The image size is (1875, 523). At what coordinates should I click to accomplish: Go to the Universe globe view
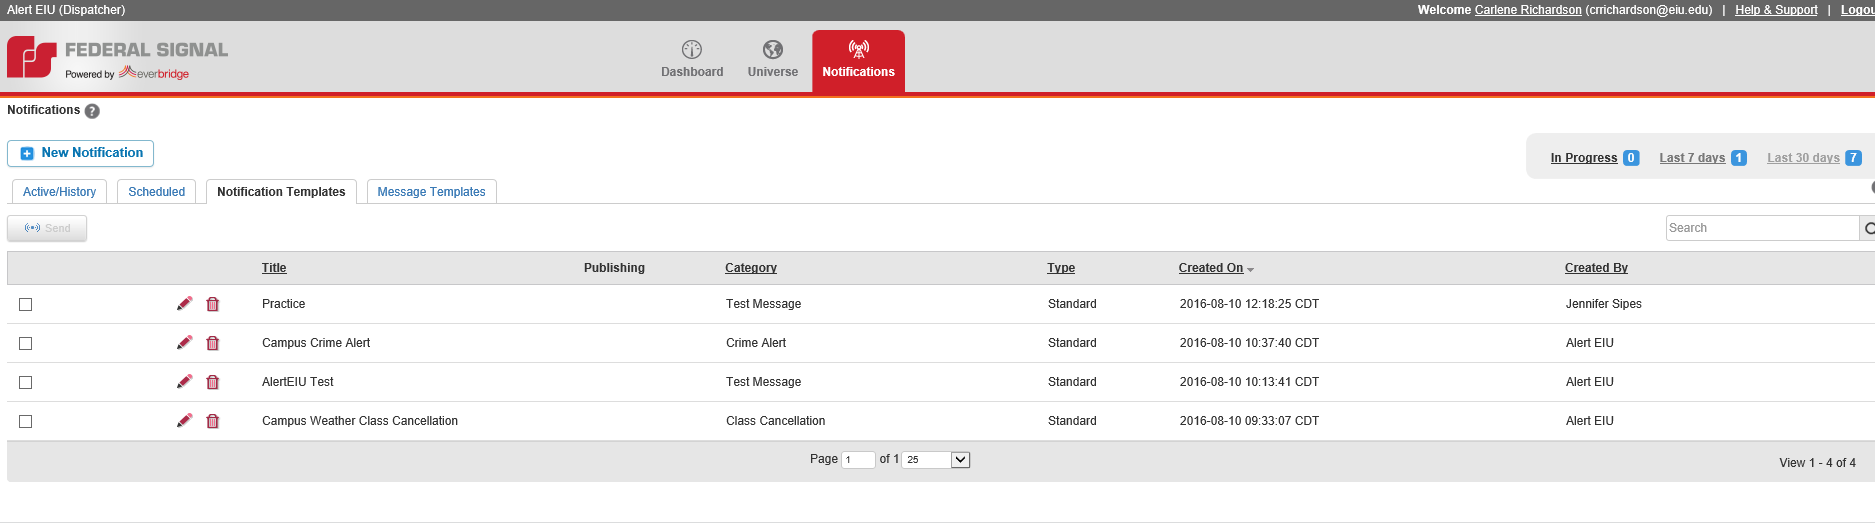[772, 59]
